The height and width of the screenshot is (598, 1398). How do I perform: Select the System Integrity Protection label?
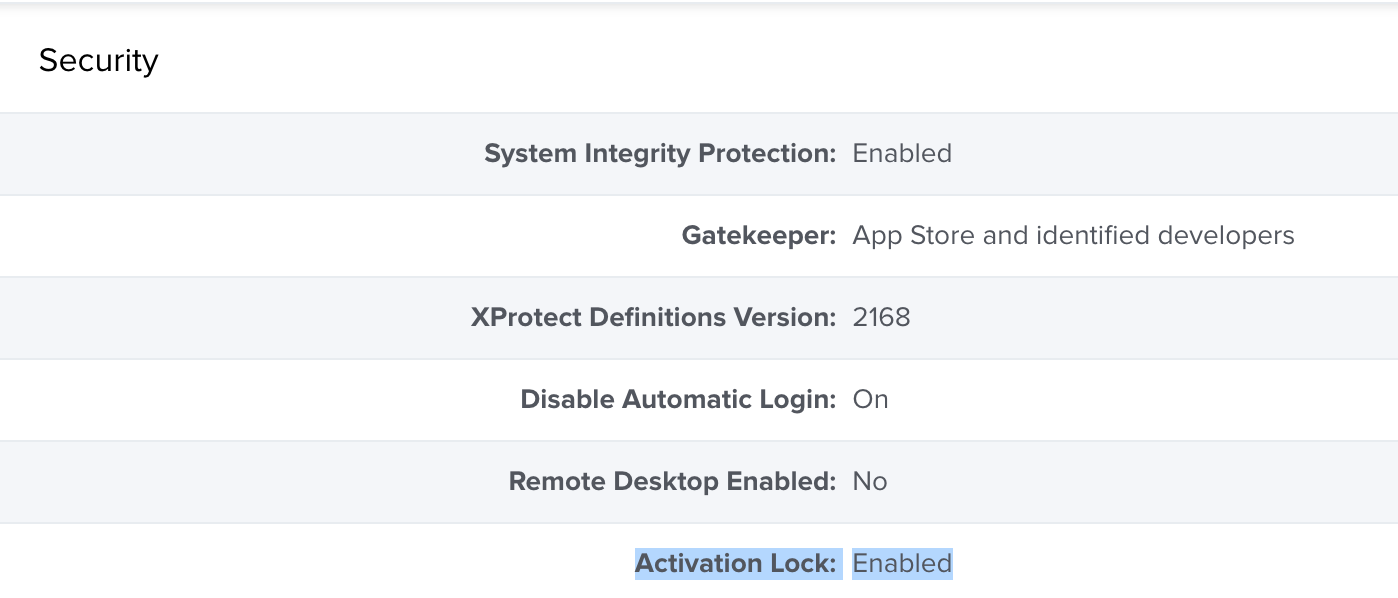click(660, 153)
